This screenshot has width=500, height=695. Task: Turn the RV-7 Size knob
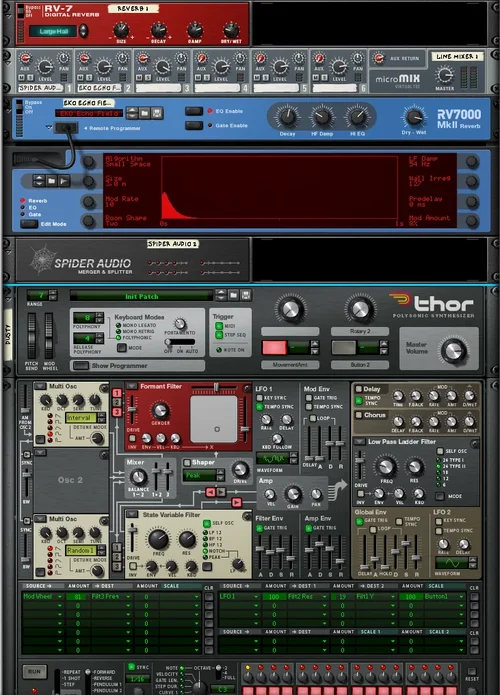pyautogui.click(x=121, y=31)
